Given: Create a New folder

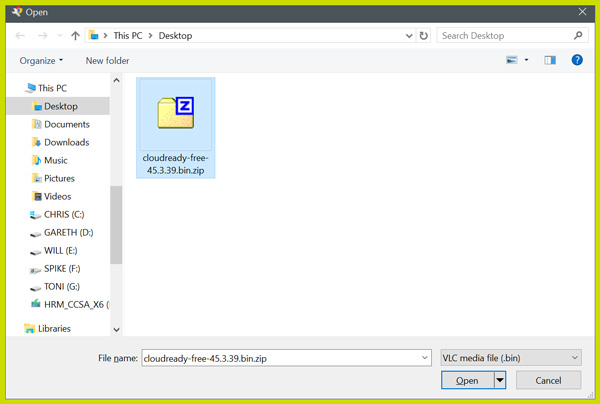Looking at the screenshot, I should click(108, 60).
